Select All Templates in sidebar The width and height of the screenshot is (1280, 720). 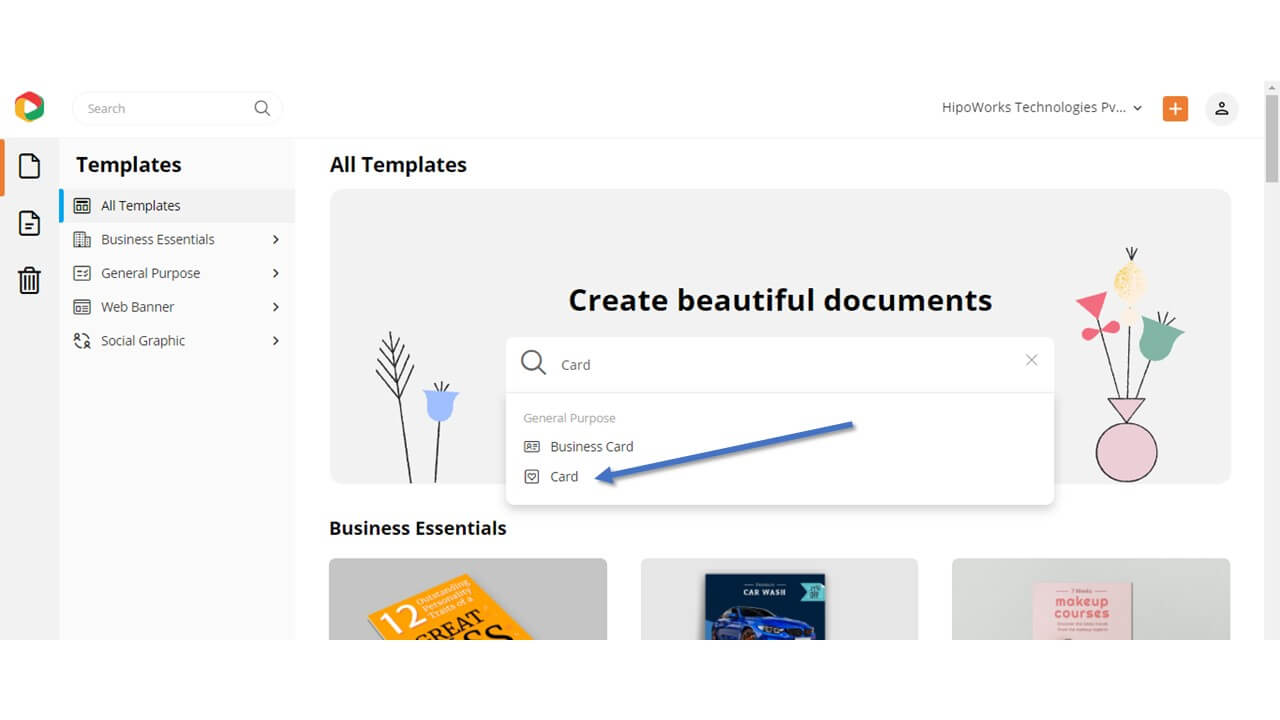tap(140, 206)
